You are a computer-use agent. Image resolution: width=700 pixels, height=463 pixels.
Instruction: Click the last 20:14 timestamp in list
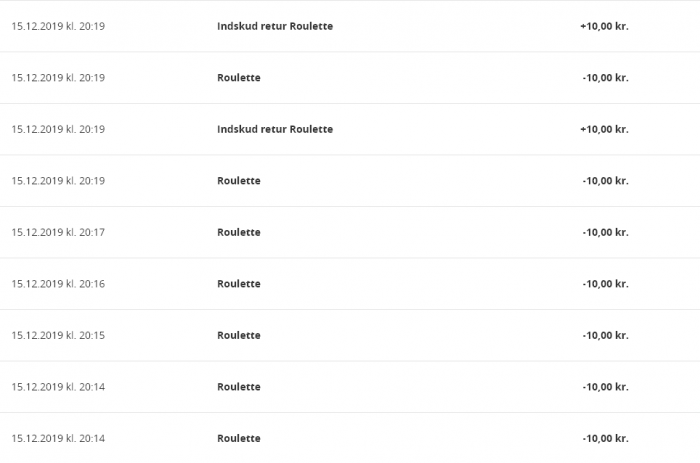tap(58, 438)
